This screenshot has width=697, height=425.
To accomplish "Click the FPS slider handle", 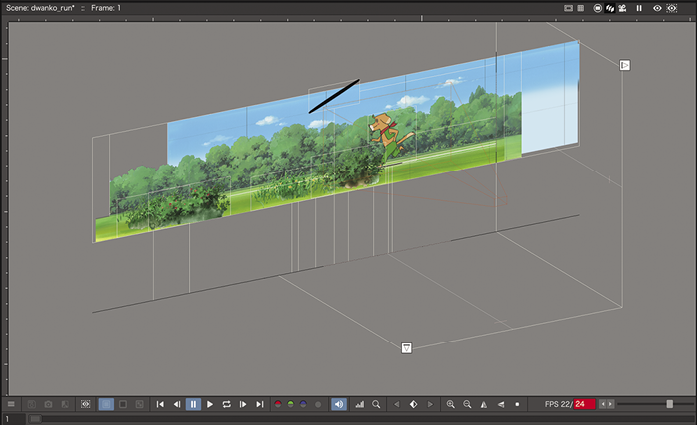I will [x=669, y=404].
